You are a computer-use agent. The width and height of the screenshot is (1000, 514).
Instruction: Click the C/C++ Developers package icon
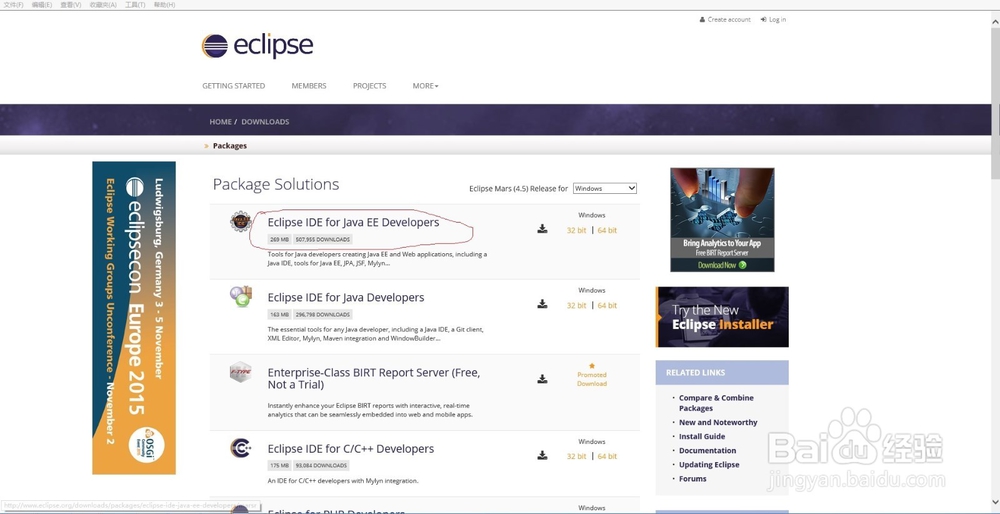pyautogui.click(x=241, y=448)
